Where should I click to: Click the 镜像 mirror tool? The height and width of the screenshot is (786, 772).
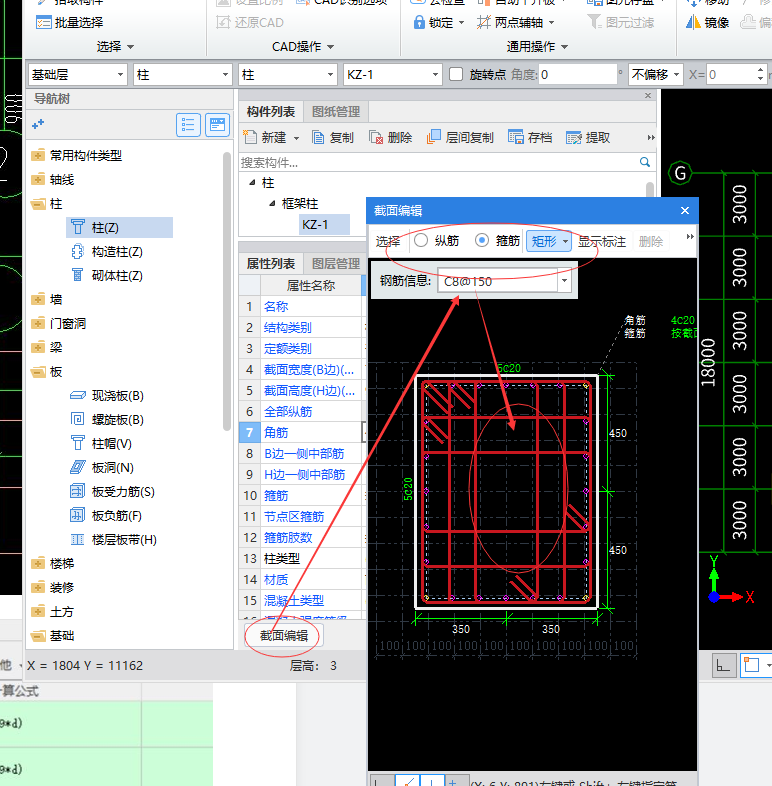point(707,23)
